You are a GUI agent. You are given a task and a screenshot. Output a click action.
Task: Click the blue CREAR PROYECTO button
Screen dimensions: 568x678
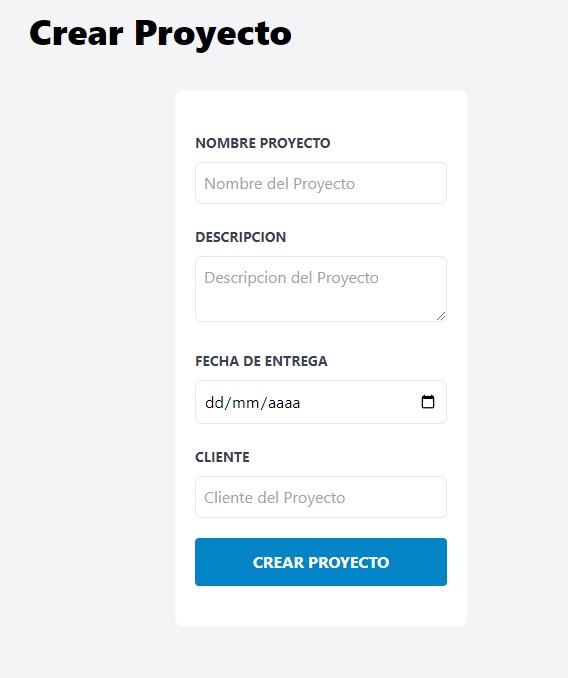[321, 562]
